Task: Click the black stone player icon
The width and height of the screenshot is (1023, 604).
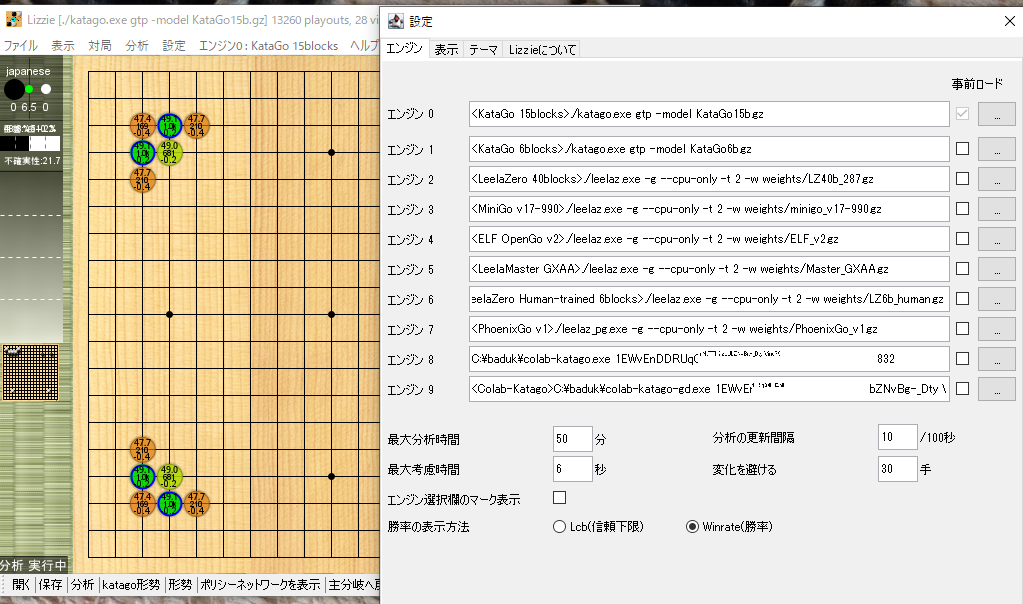Action: pos(14,89)
